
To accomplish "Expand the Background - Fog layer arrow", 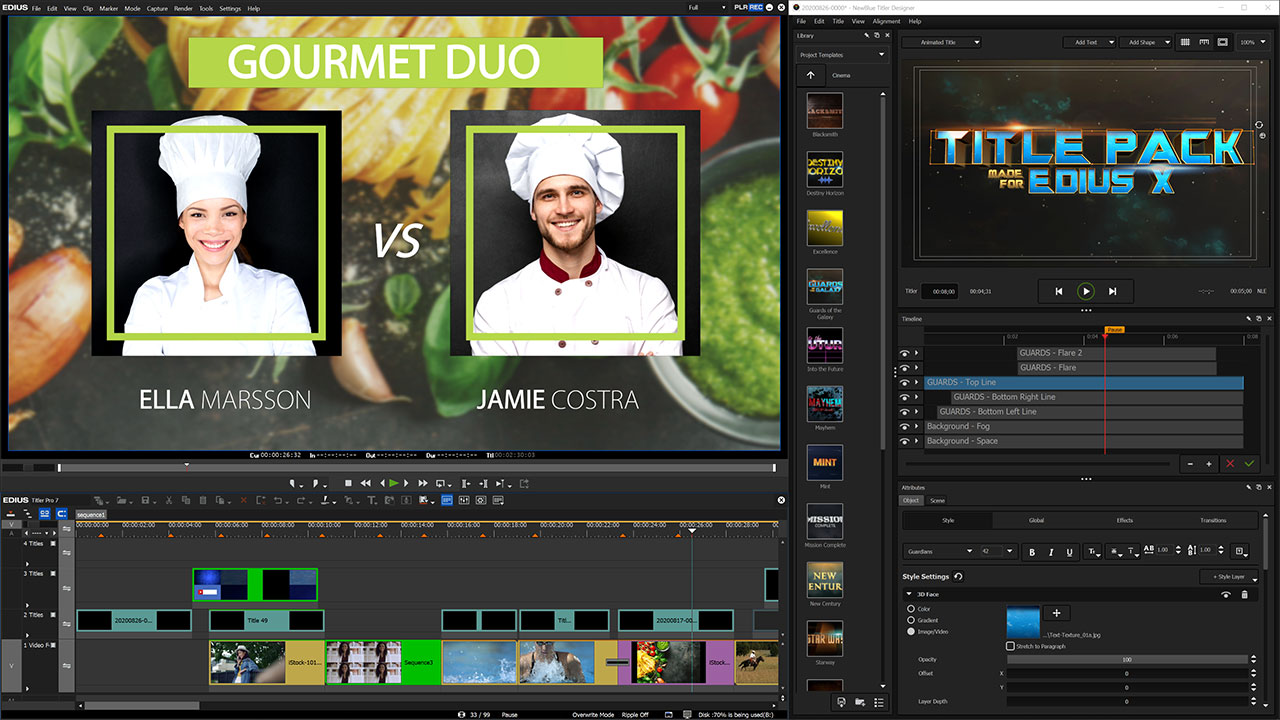I will point(917,427).
